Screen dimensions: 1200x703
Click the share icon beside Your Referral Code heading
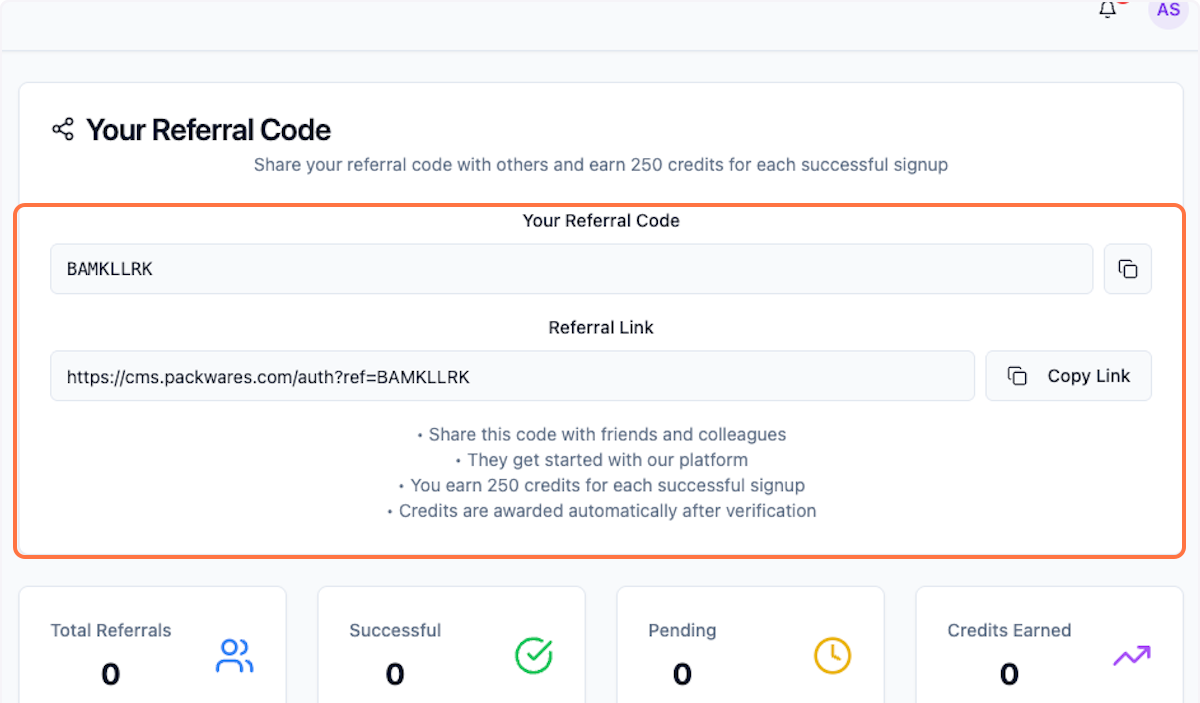tap(62, 129)
